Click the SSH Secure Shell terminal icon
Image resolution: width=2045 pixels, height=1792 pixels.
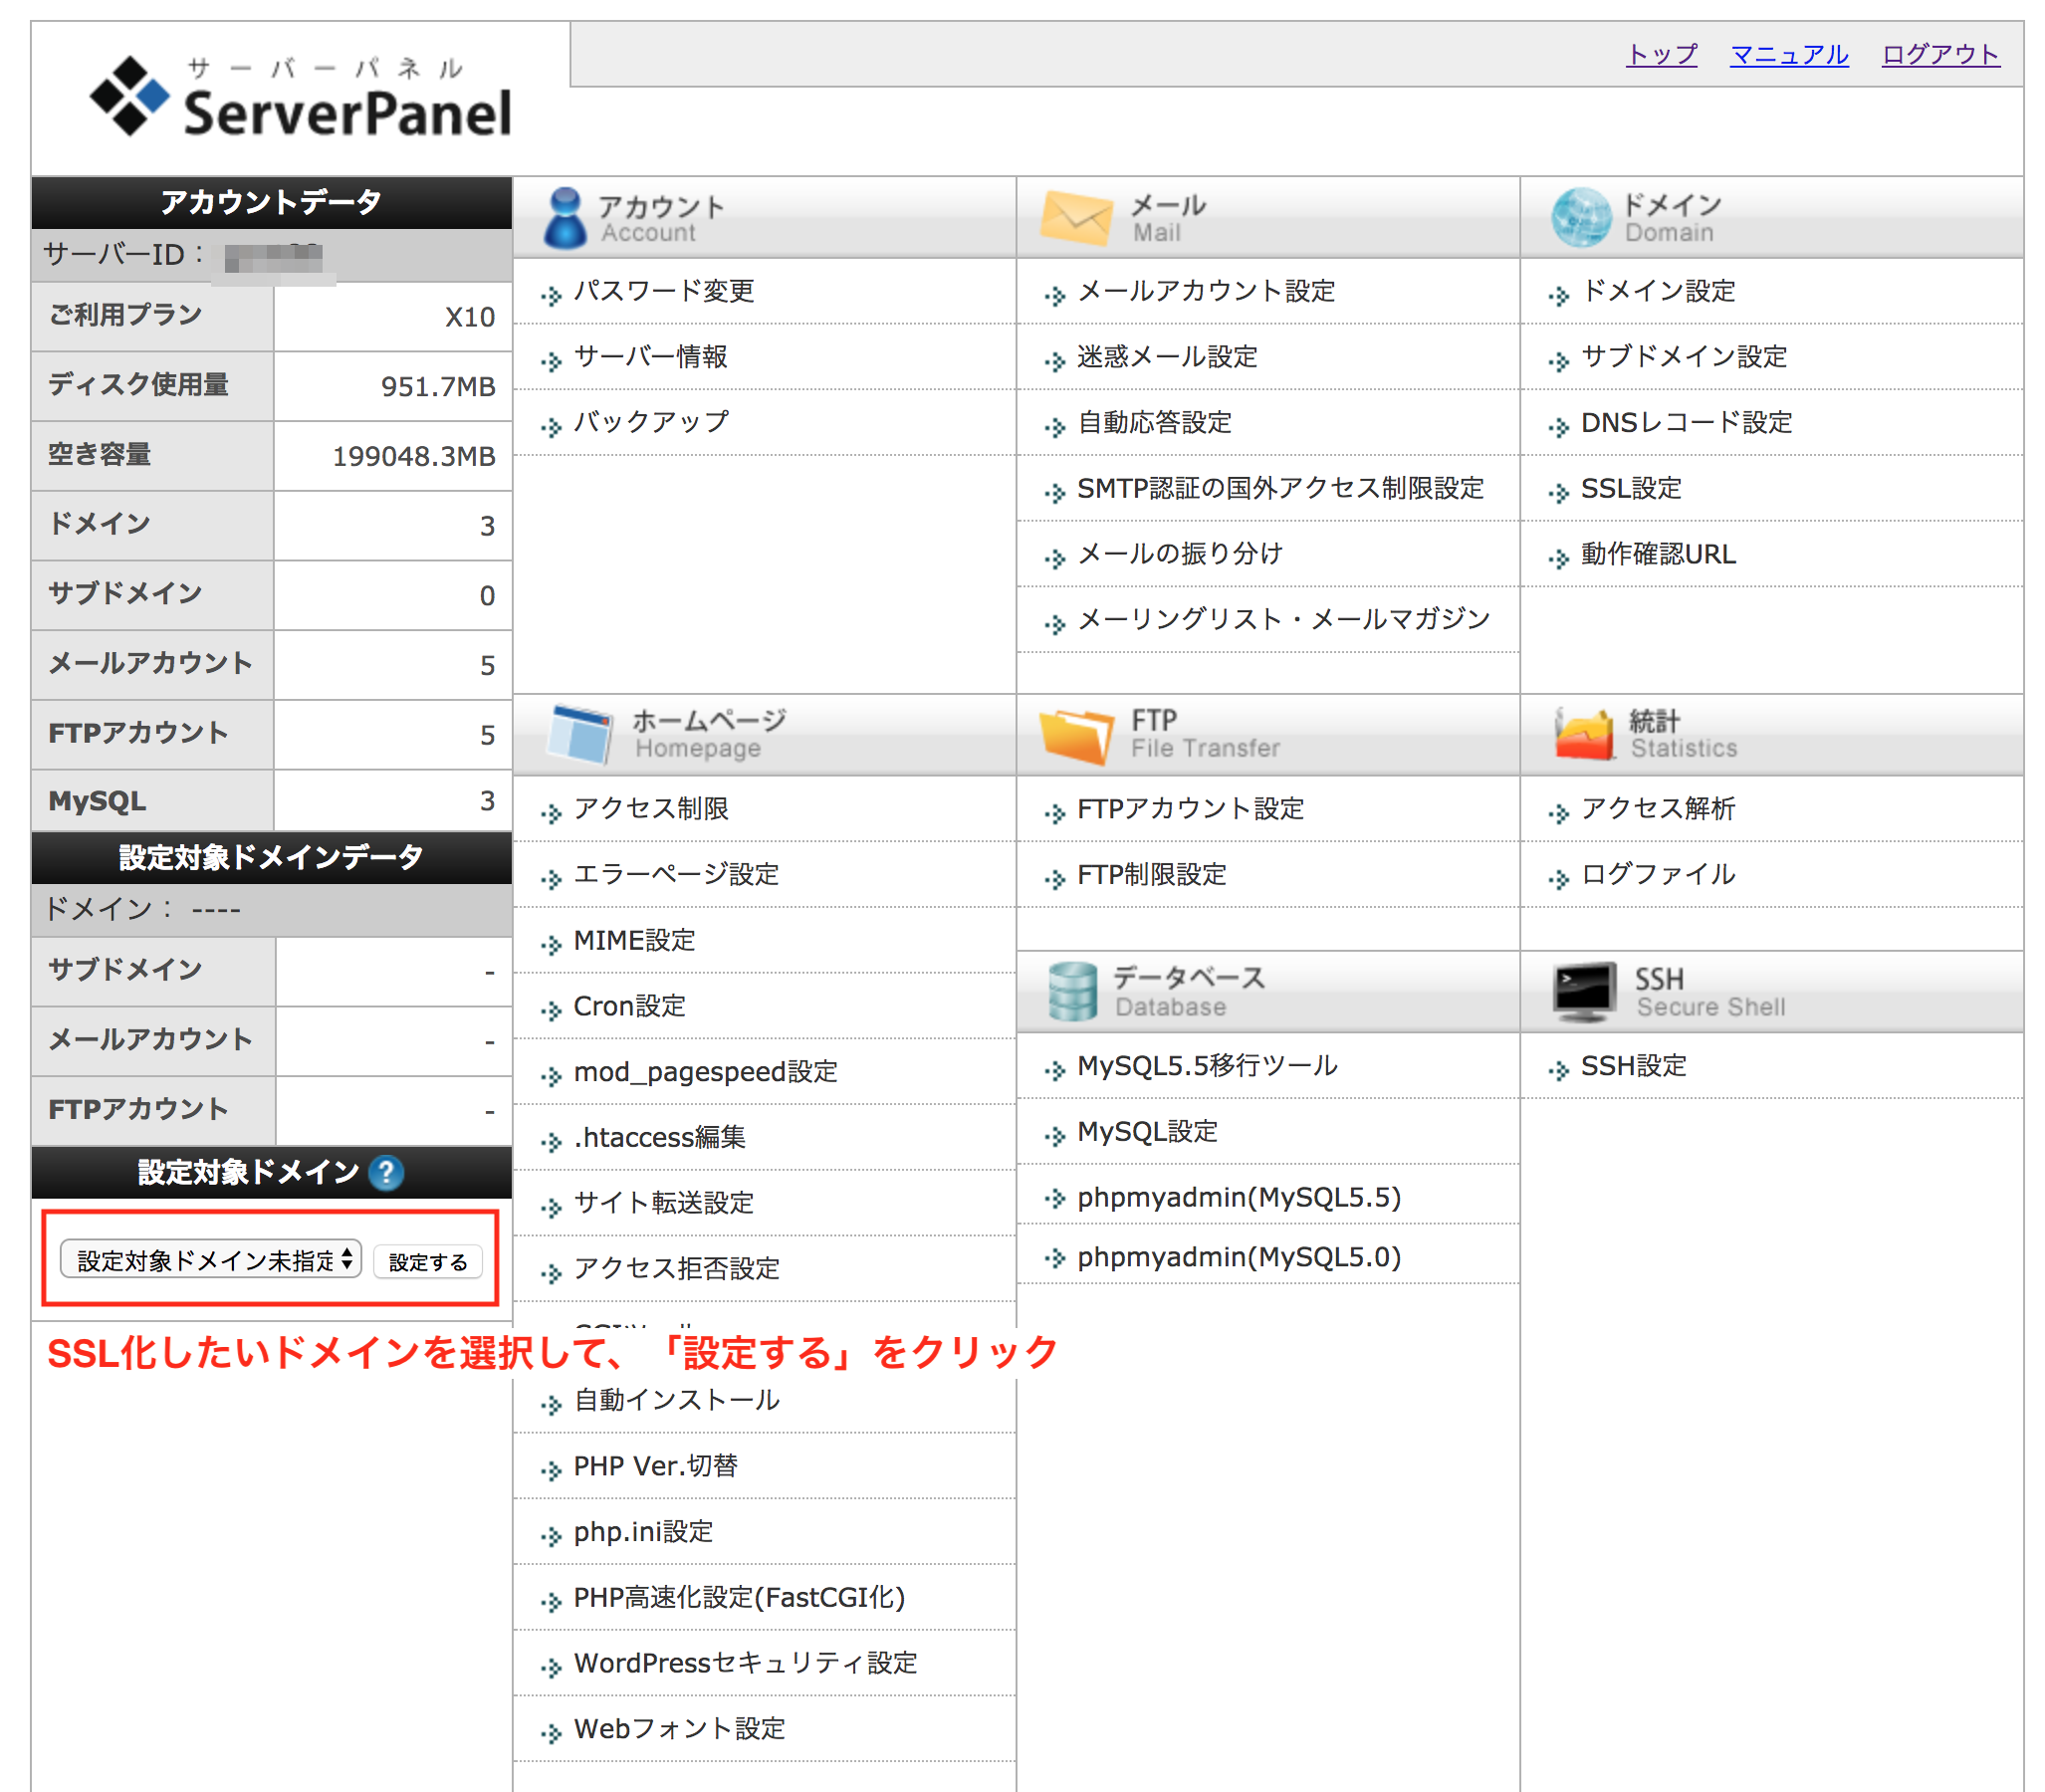point(1583,991)
